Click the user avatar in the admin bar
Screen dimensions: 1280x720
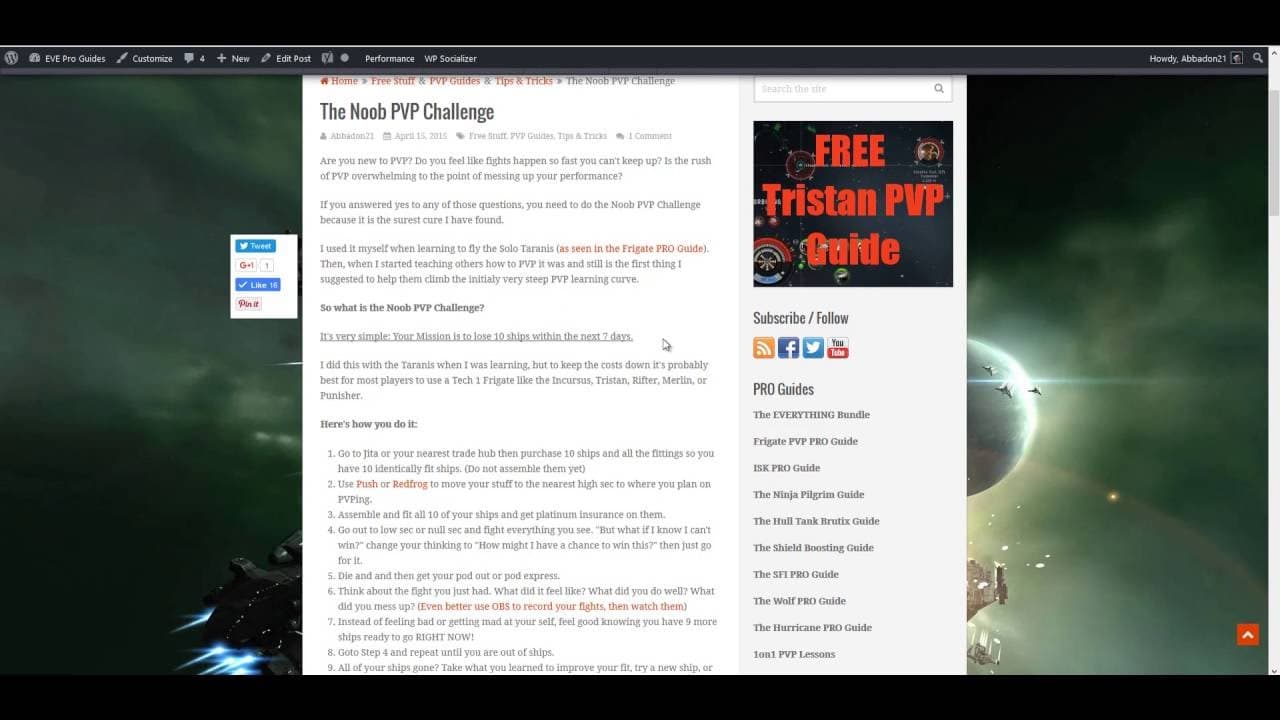coord(1237,58)
